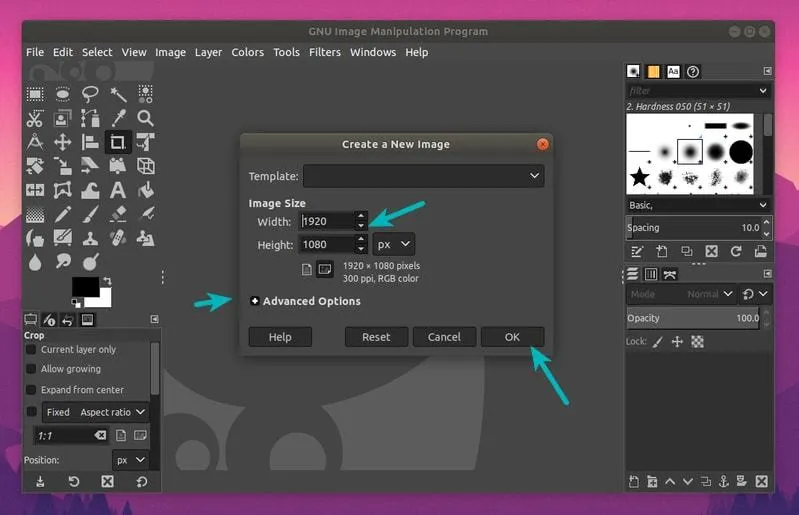The image size is (799, 515).
Task: Open the Windows menu
Action: click(x=372, y=52)
